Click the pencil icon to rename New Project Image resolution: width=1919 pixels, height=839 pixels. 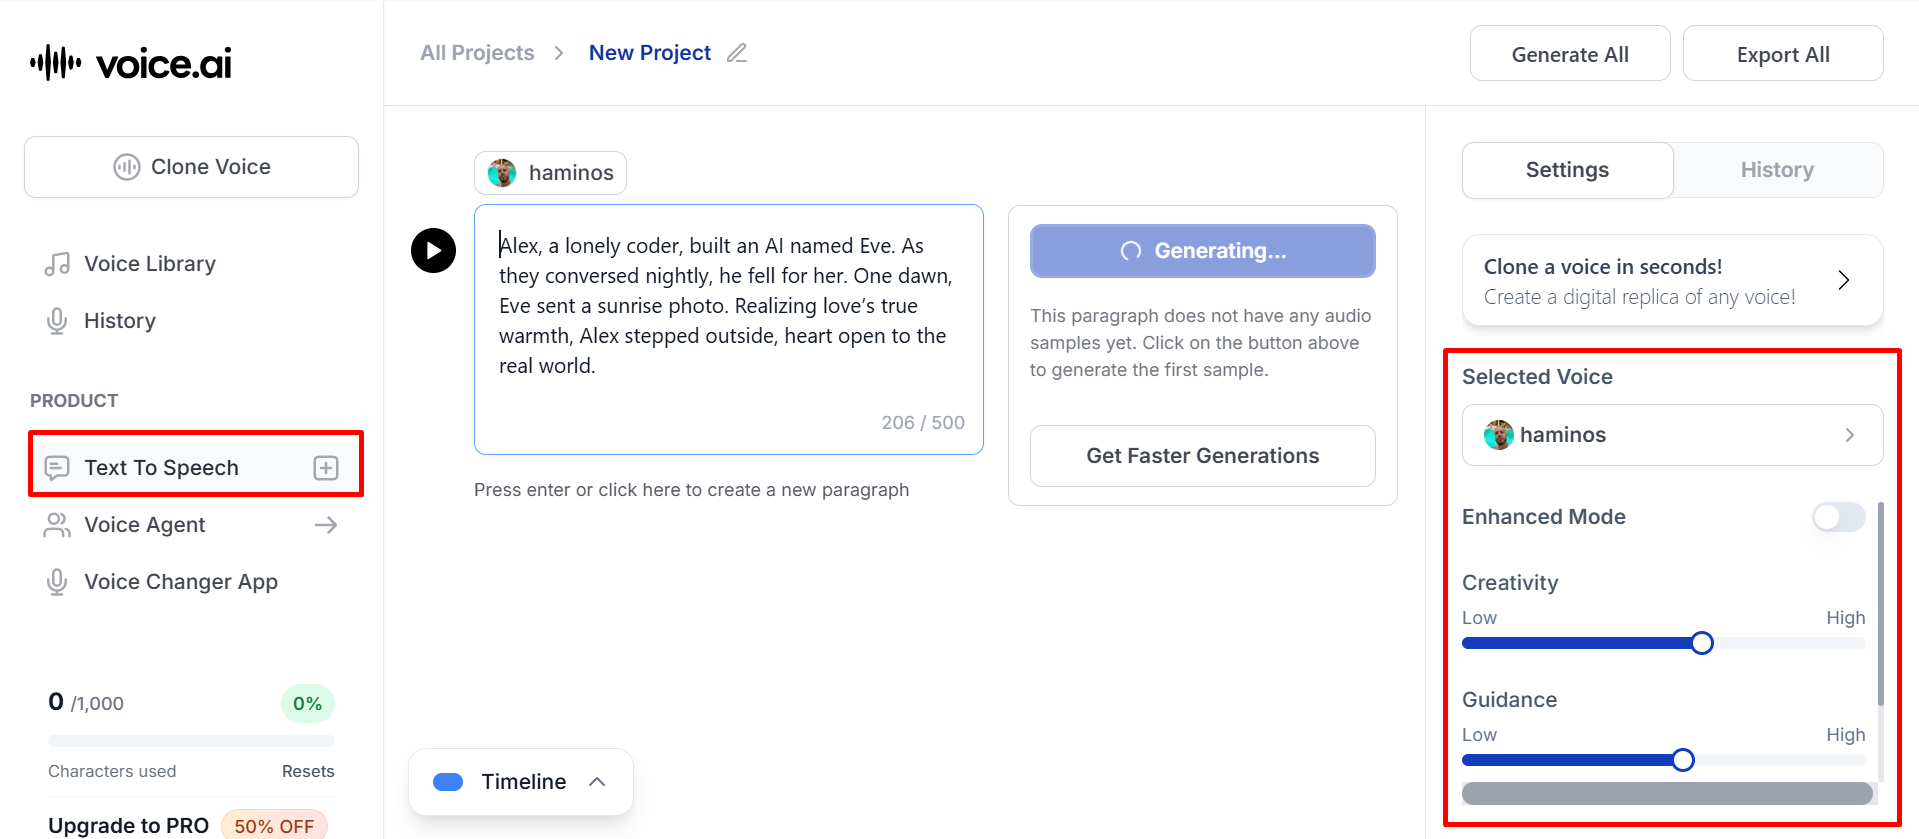[737, 53]
